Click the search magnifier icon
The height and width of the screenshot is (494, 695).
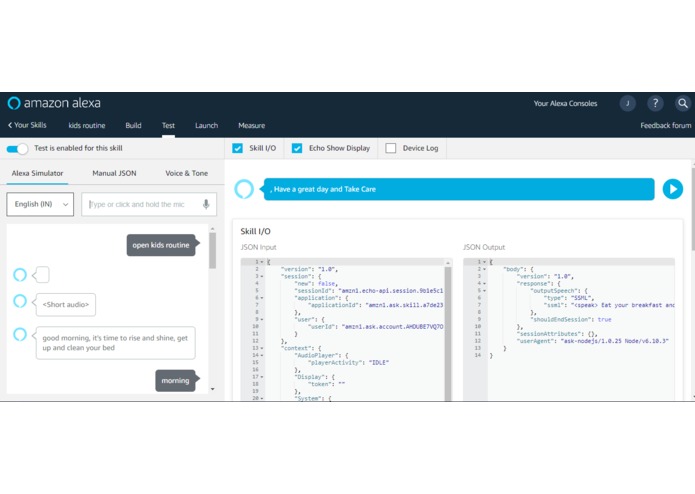coord(683,103)
